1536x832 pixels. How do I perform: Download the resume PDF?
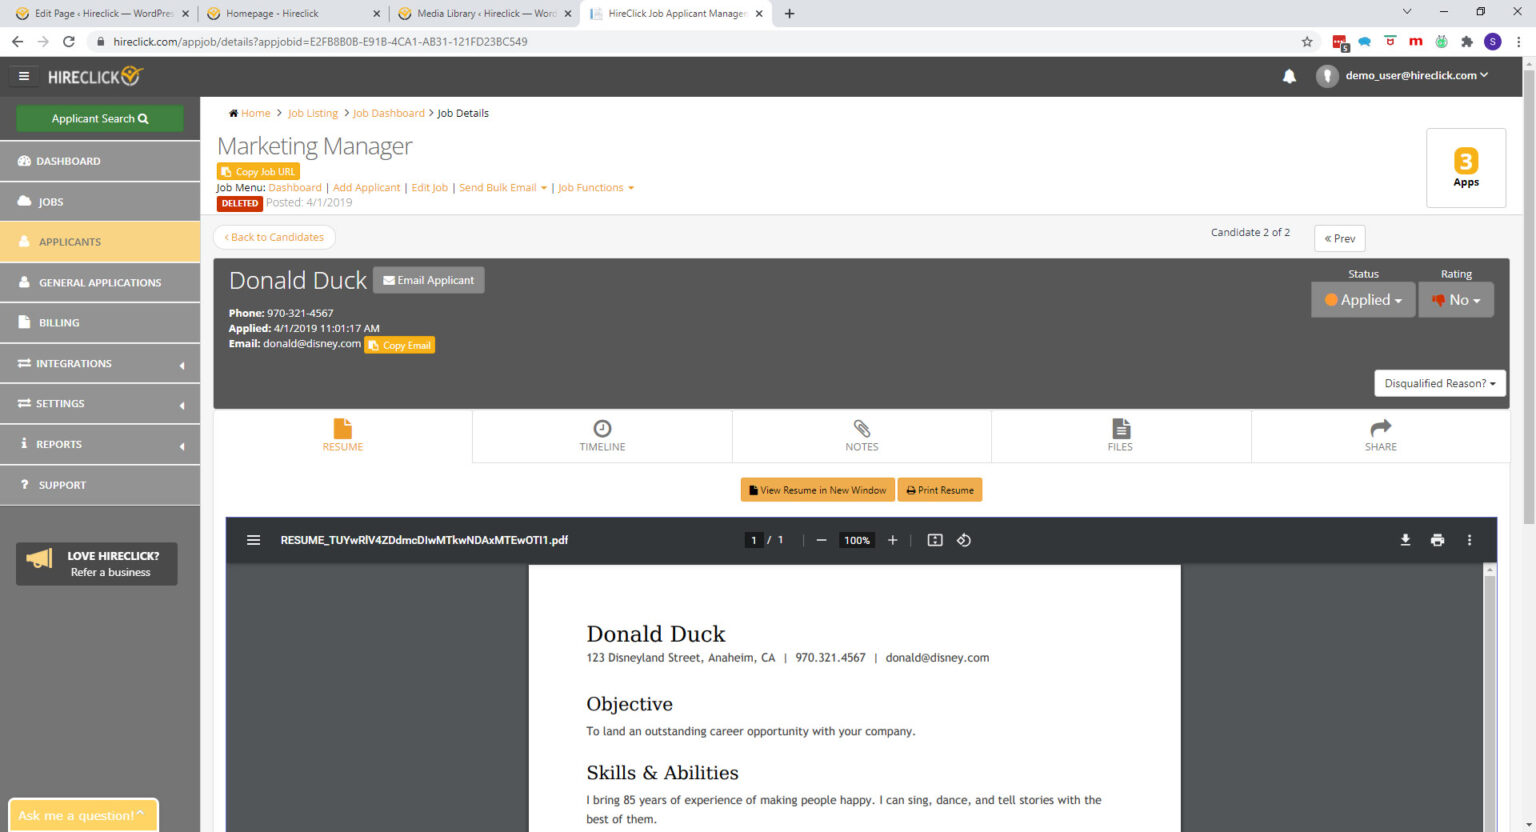point(1405,539)
